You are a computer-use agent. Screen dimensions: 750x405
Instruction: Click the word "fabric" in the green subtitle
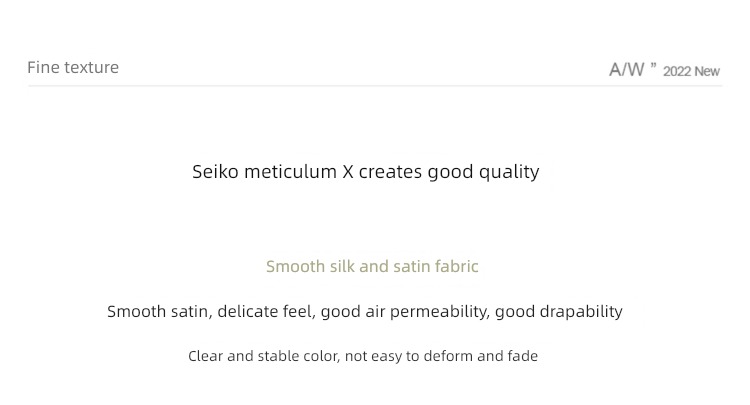pyautogui.click(x=456, y=266)
